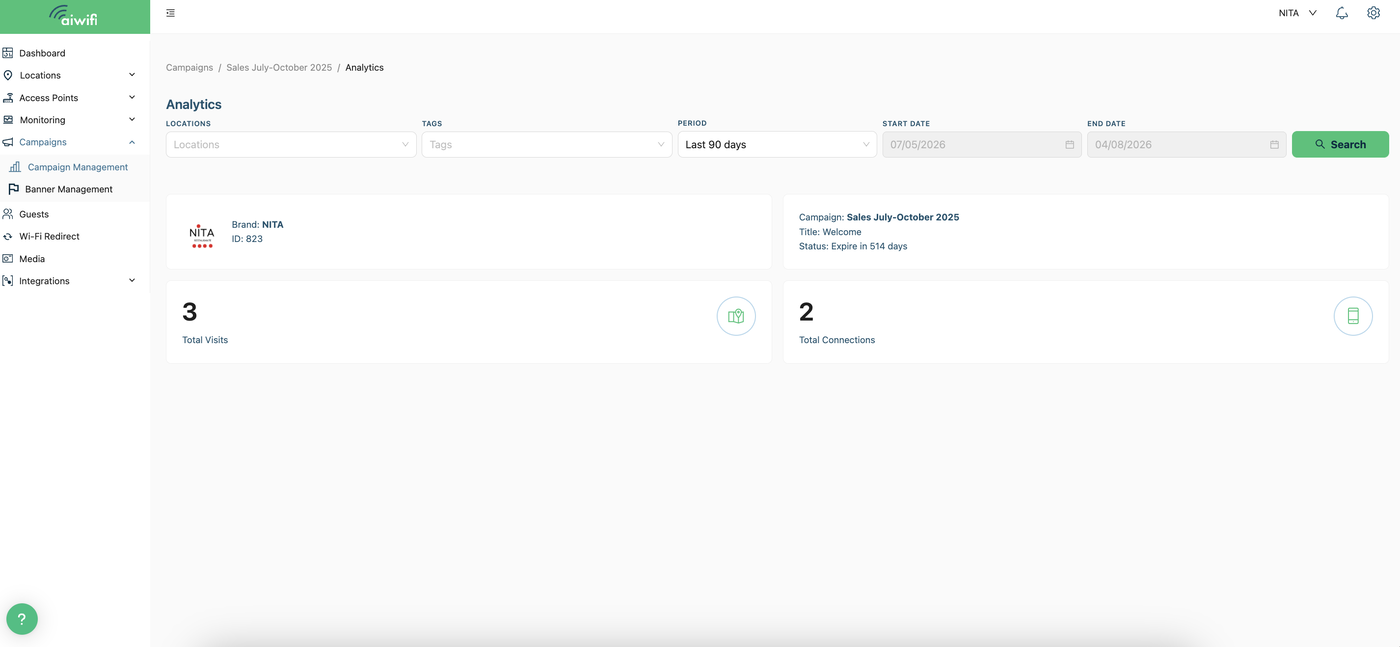Image resolution: width=1400 pixels, height=647 pixels.
Task: Click the green Search button
Action: [x=1340, y=145]
